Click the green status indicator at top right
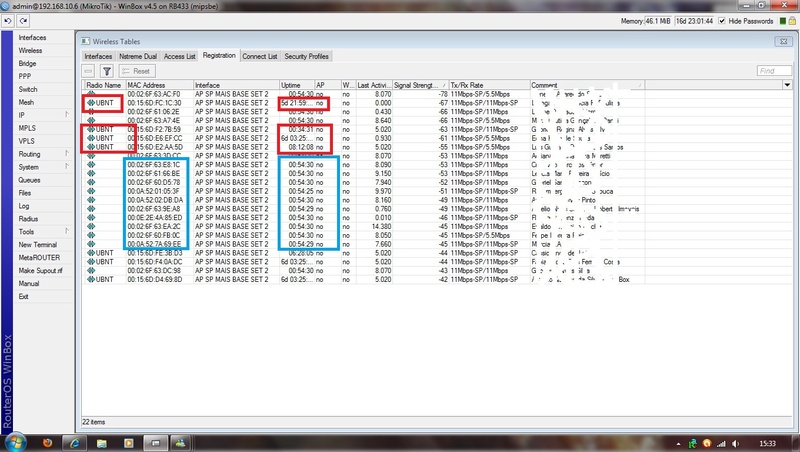Screen dimensions: 800x452 783,21
